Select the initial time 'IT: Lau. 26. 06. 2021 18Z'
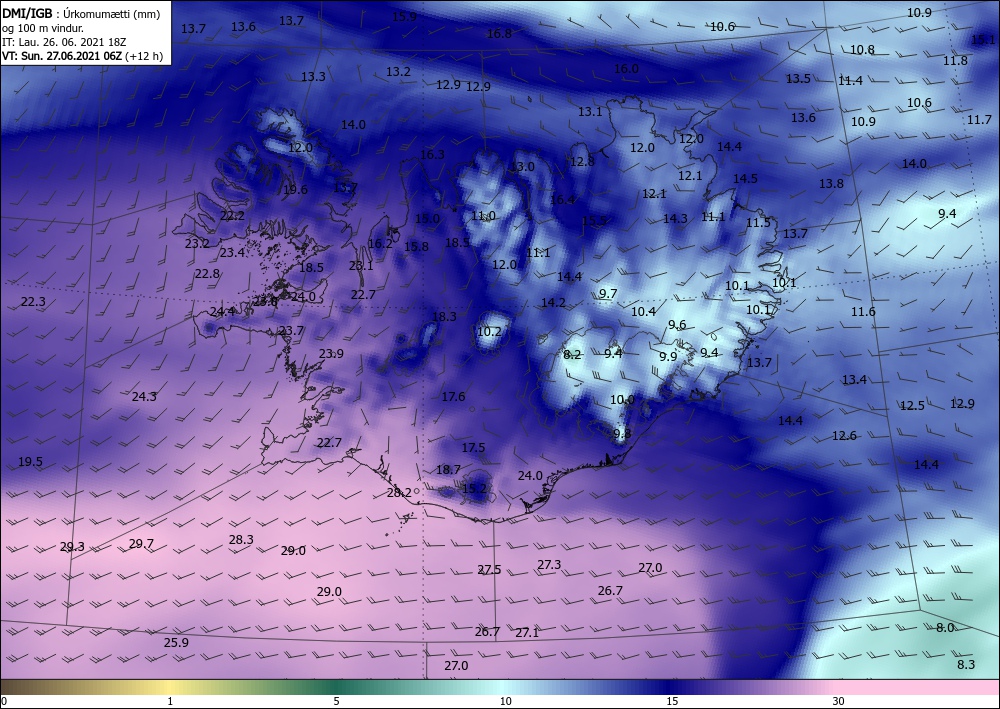 (x=64, y=42)
